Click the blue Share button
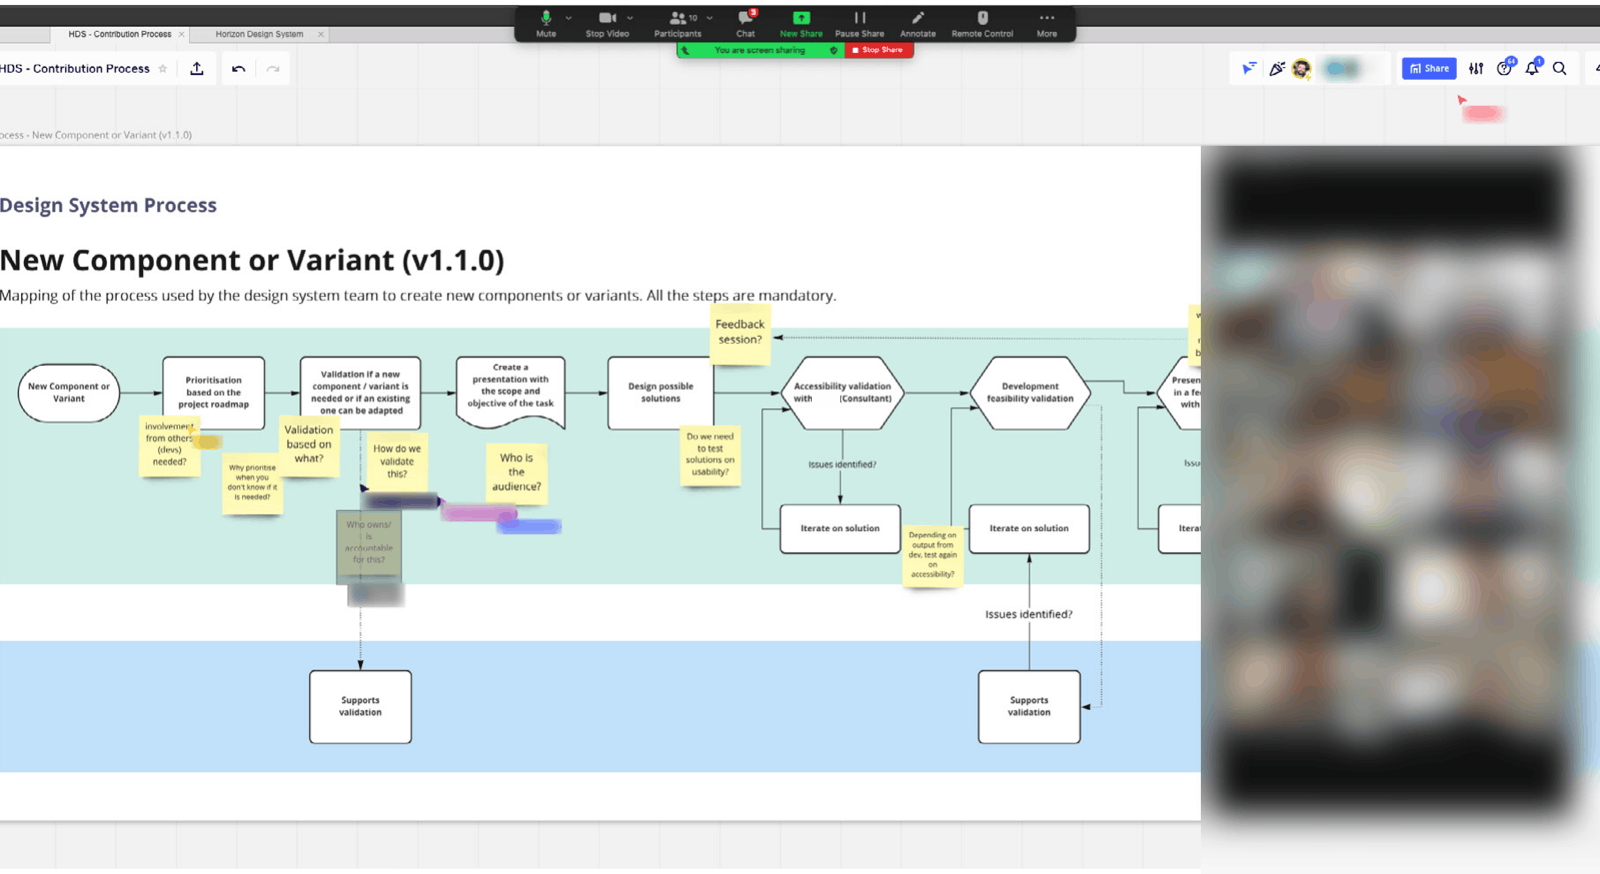 (1429, 69)
